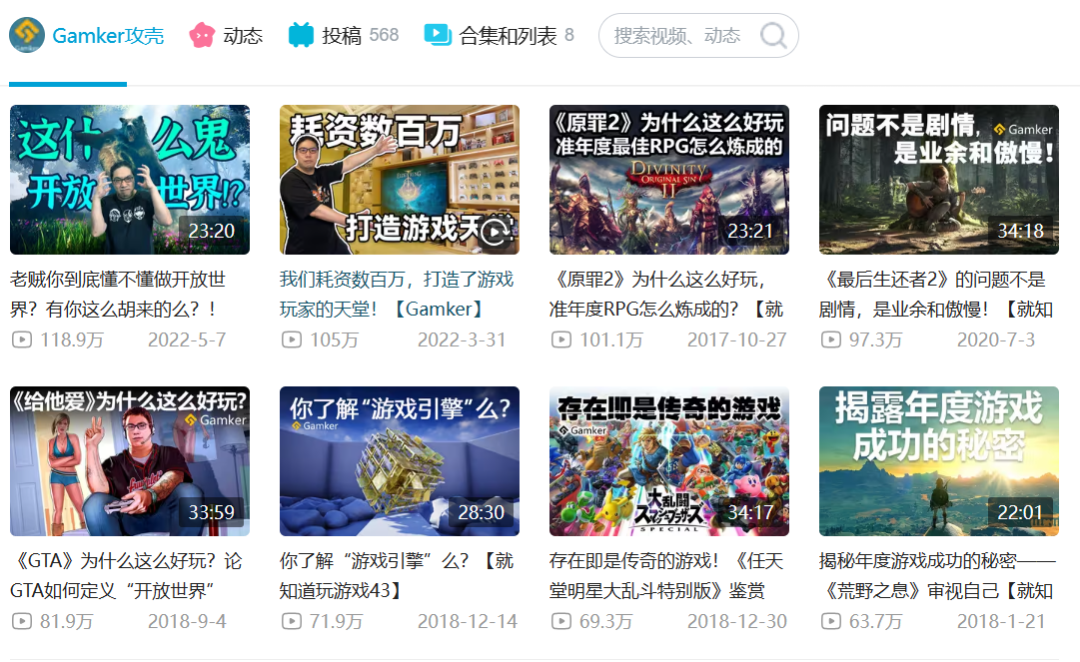1080x662 pixels.
Task: Open title link 我们耗资数百万，打造了游戏玩家的天堂
Action: pos(397,294)
